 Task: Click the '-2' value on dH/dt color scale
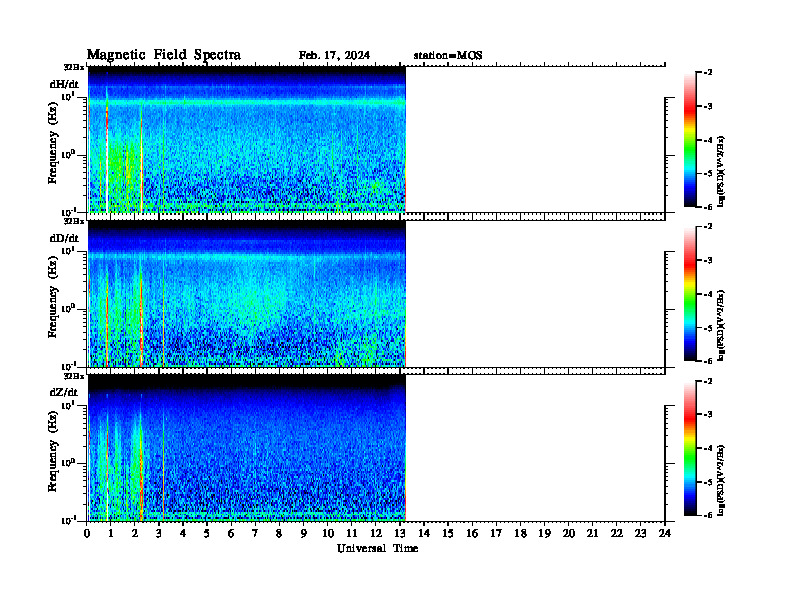[x=708, y=73]
